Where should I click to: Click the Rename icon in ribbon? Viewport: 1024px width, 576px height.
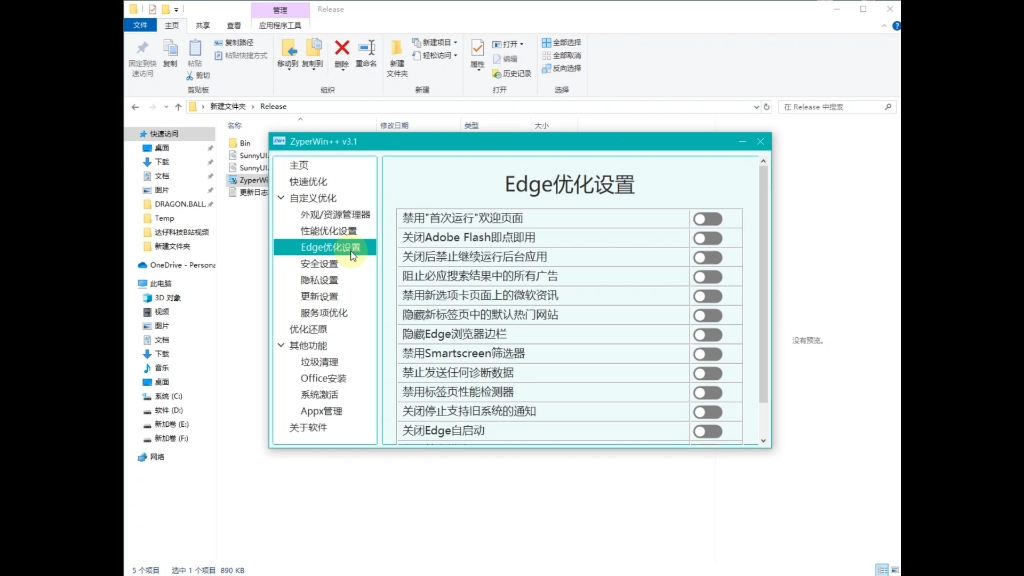click(366, 48)
